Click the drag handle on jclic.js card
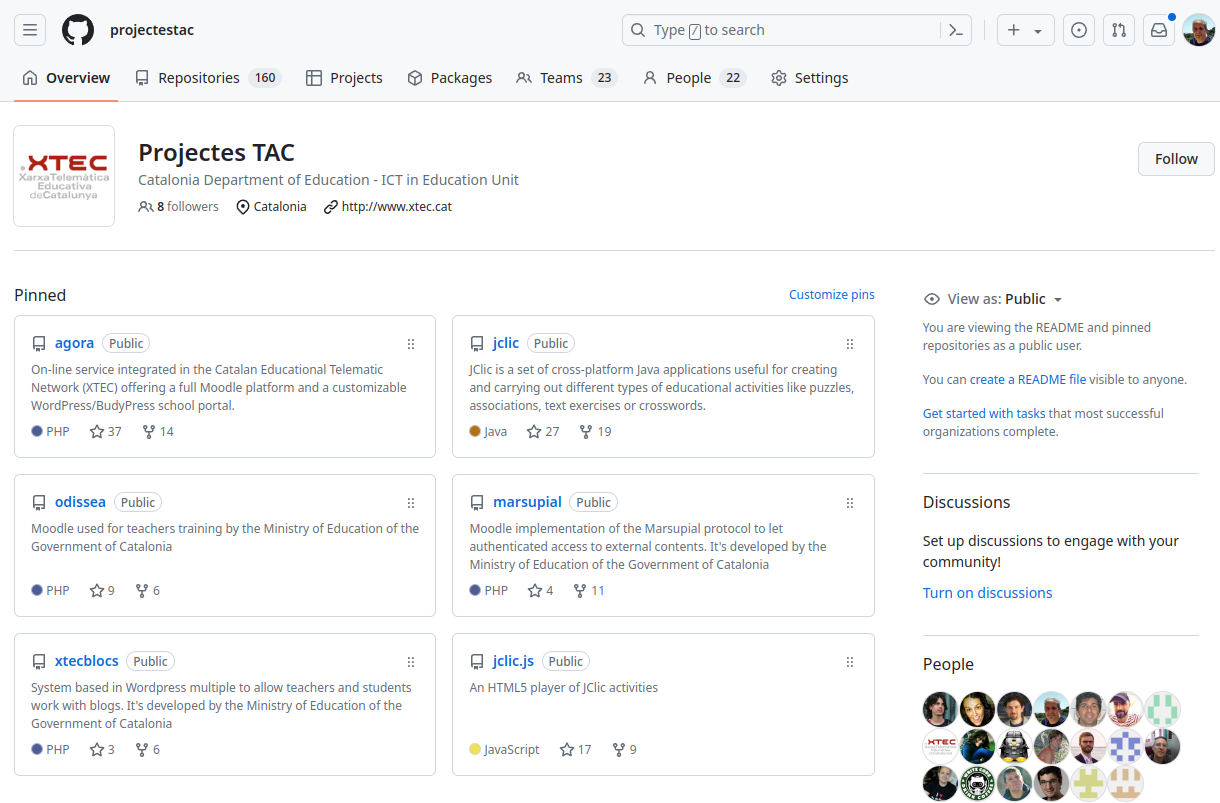1220x803 pixels. [x=850, y=662]
